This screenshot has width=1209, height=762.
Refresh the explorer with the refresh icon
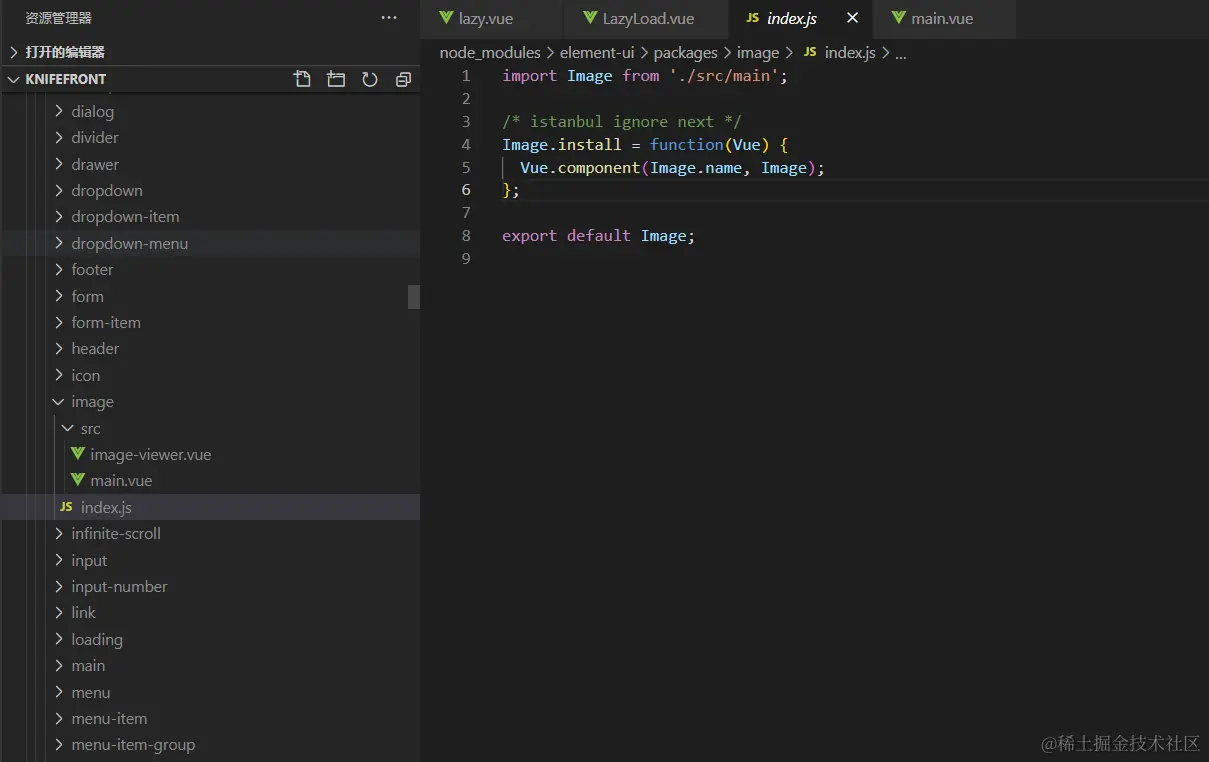(370, 79)
